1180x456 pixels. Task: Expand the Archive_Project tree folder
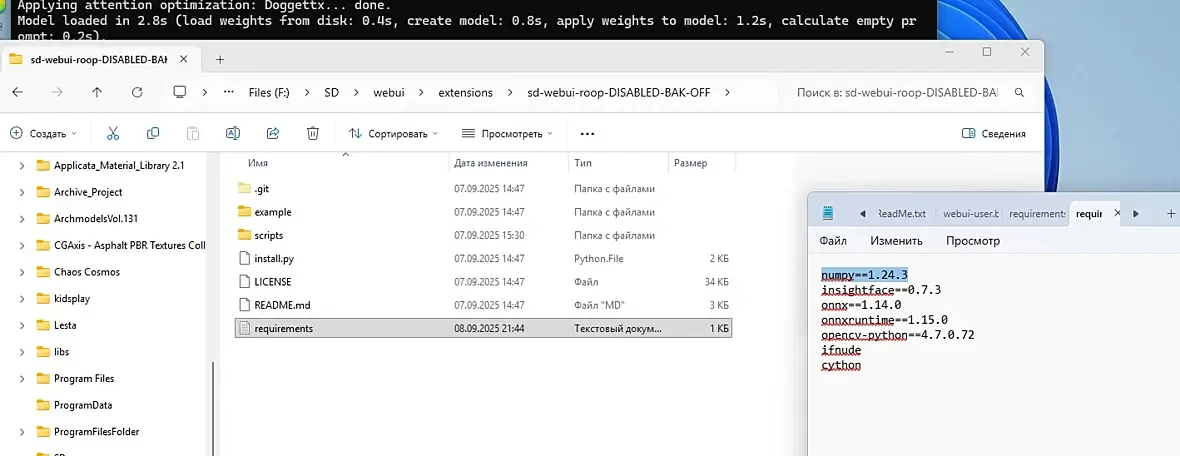[22, 192]
